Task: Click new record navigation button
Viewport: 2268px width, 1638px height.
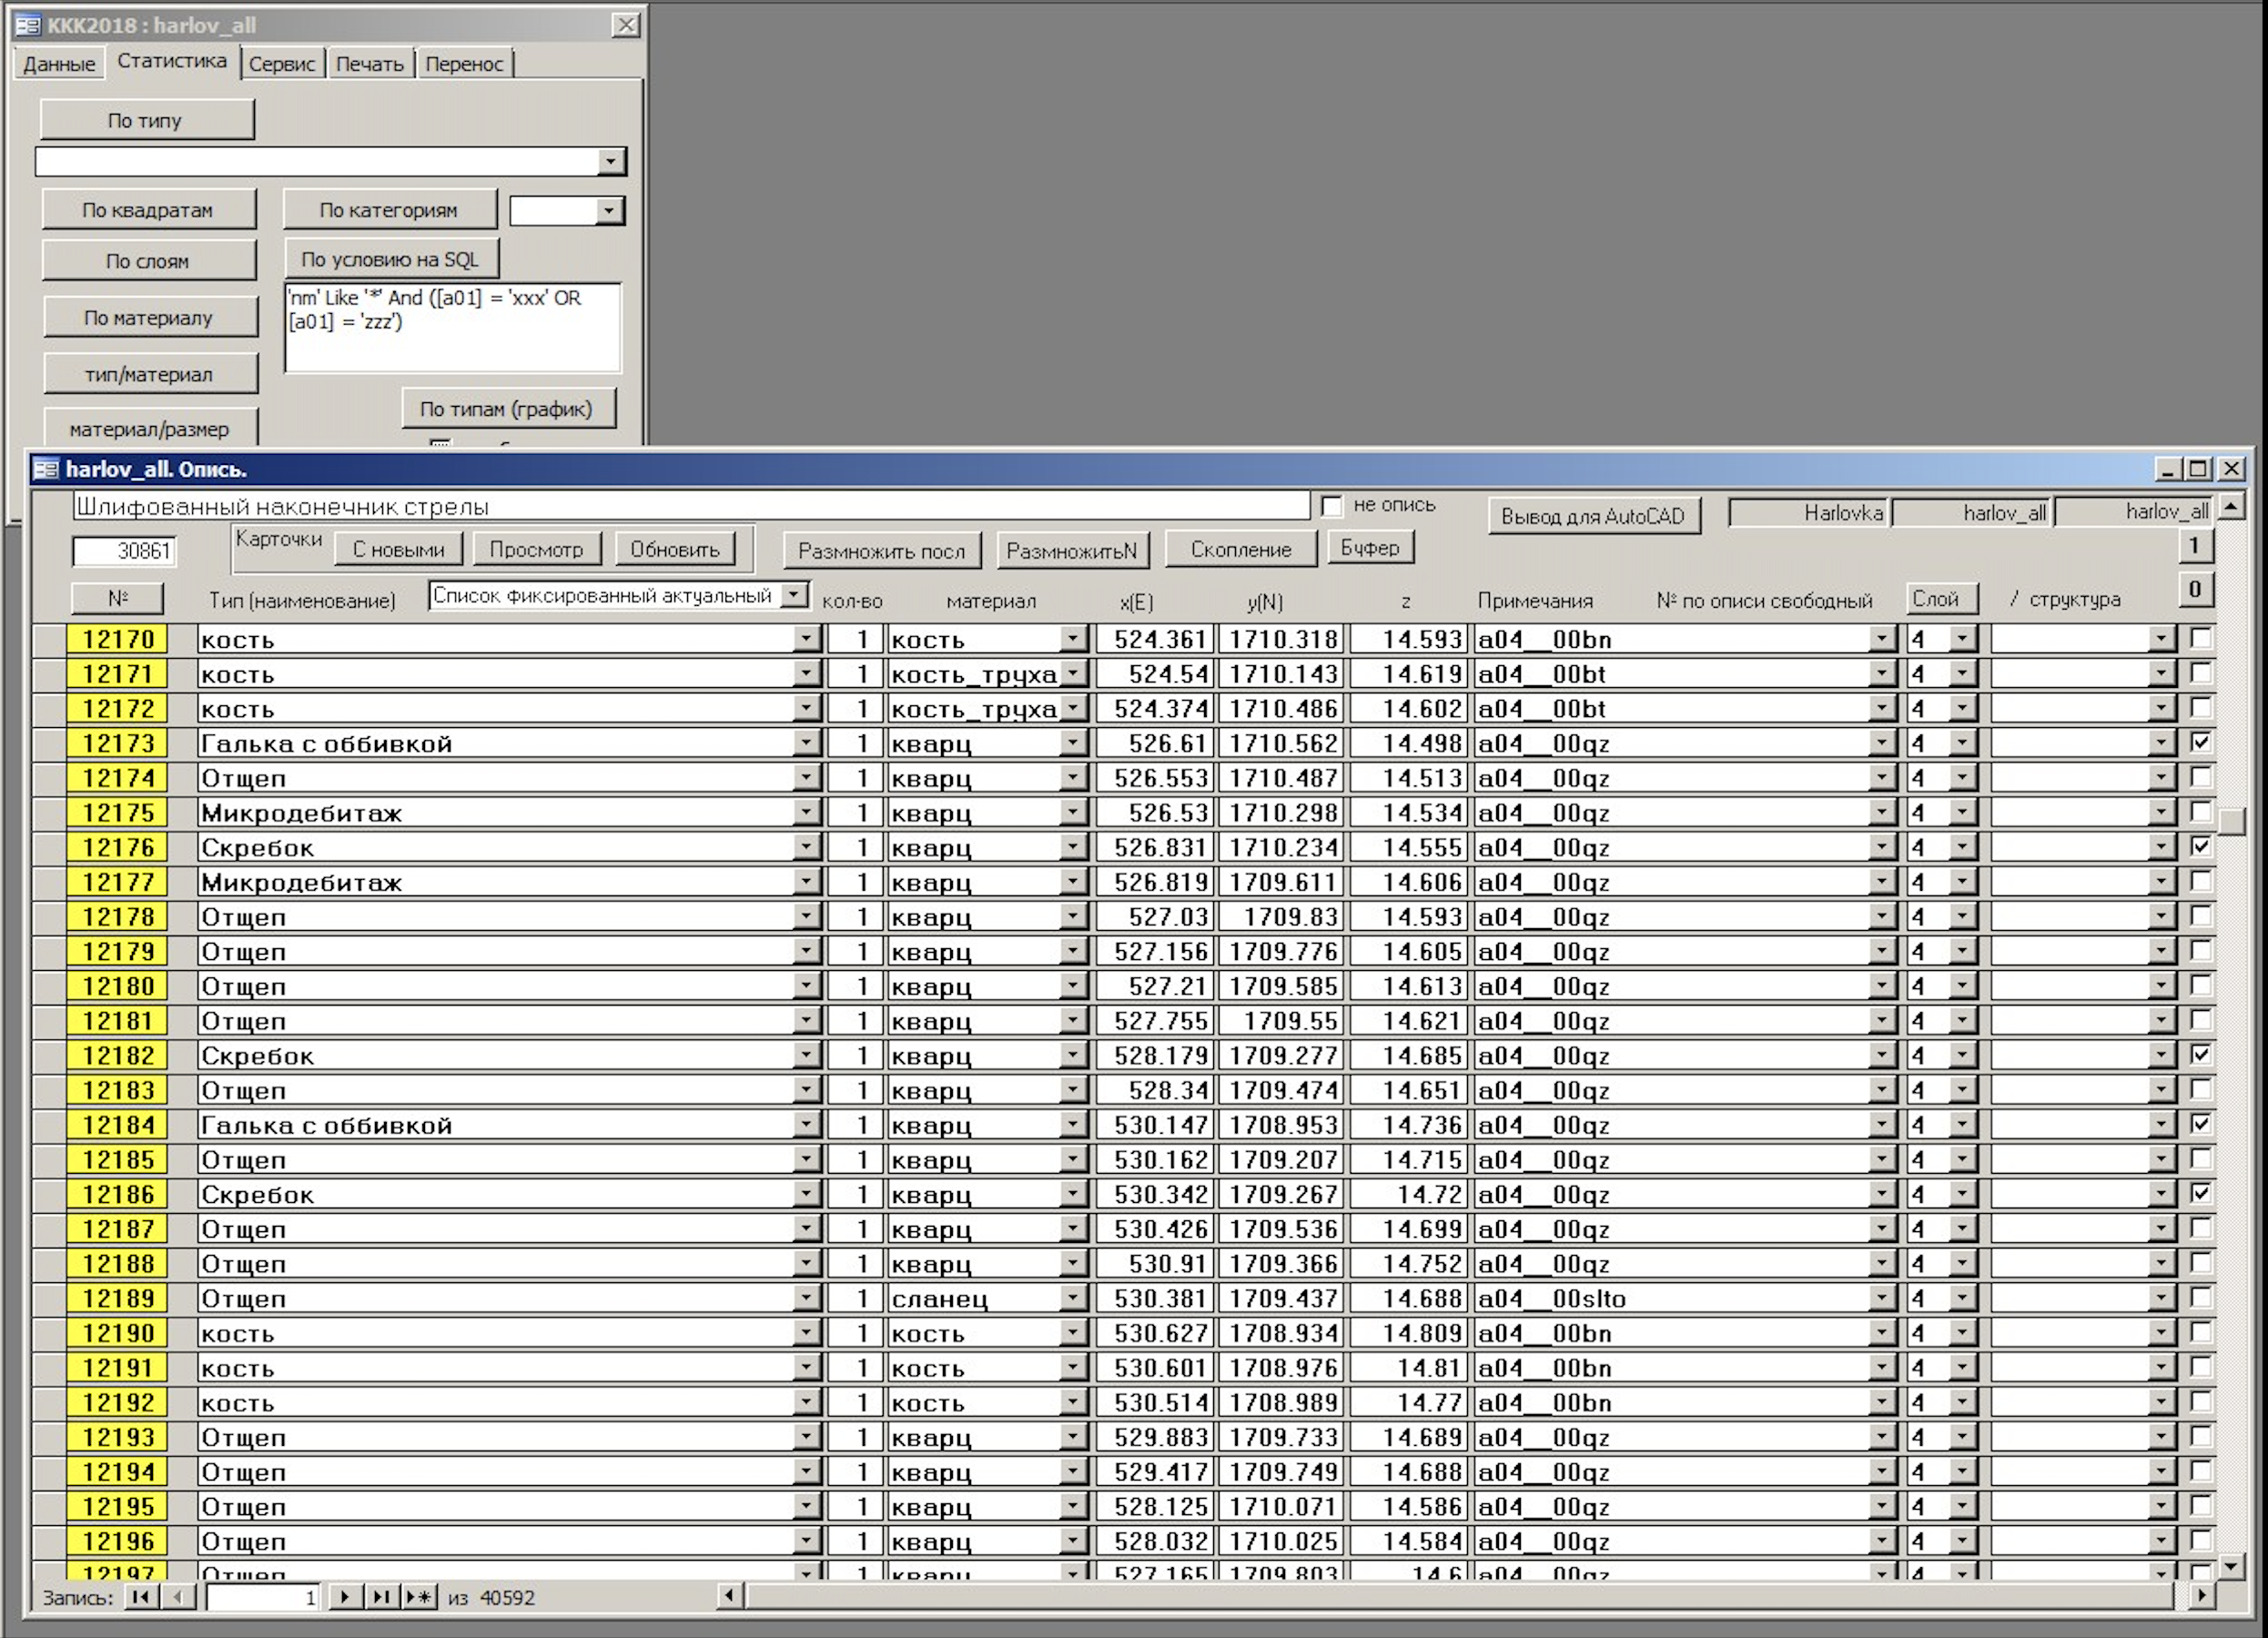Action: [x=420, y=1597]
